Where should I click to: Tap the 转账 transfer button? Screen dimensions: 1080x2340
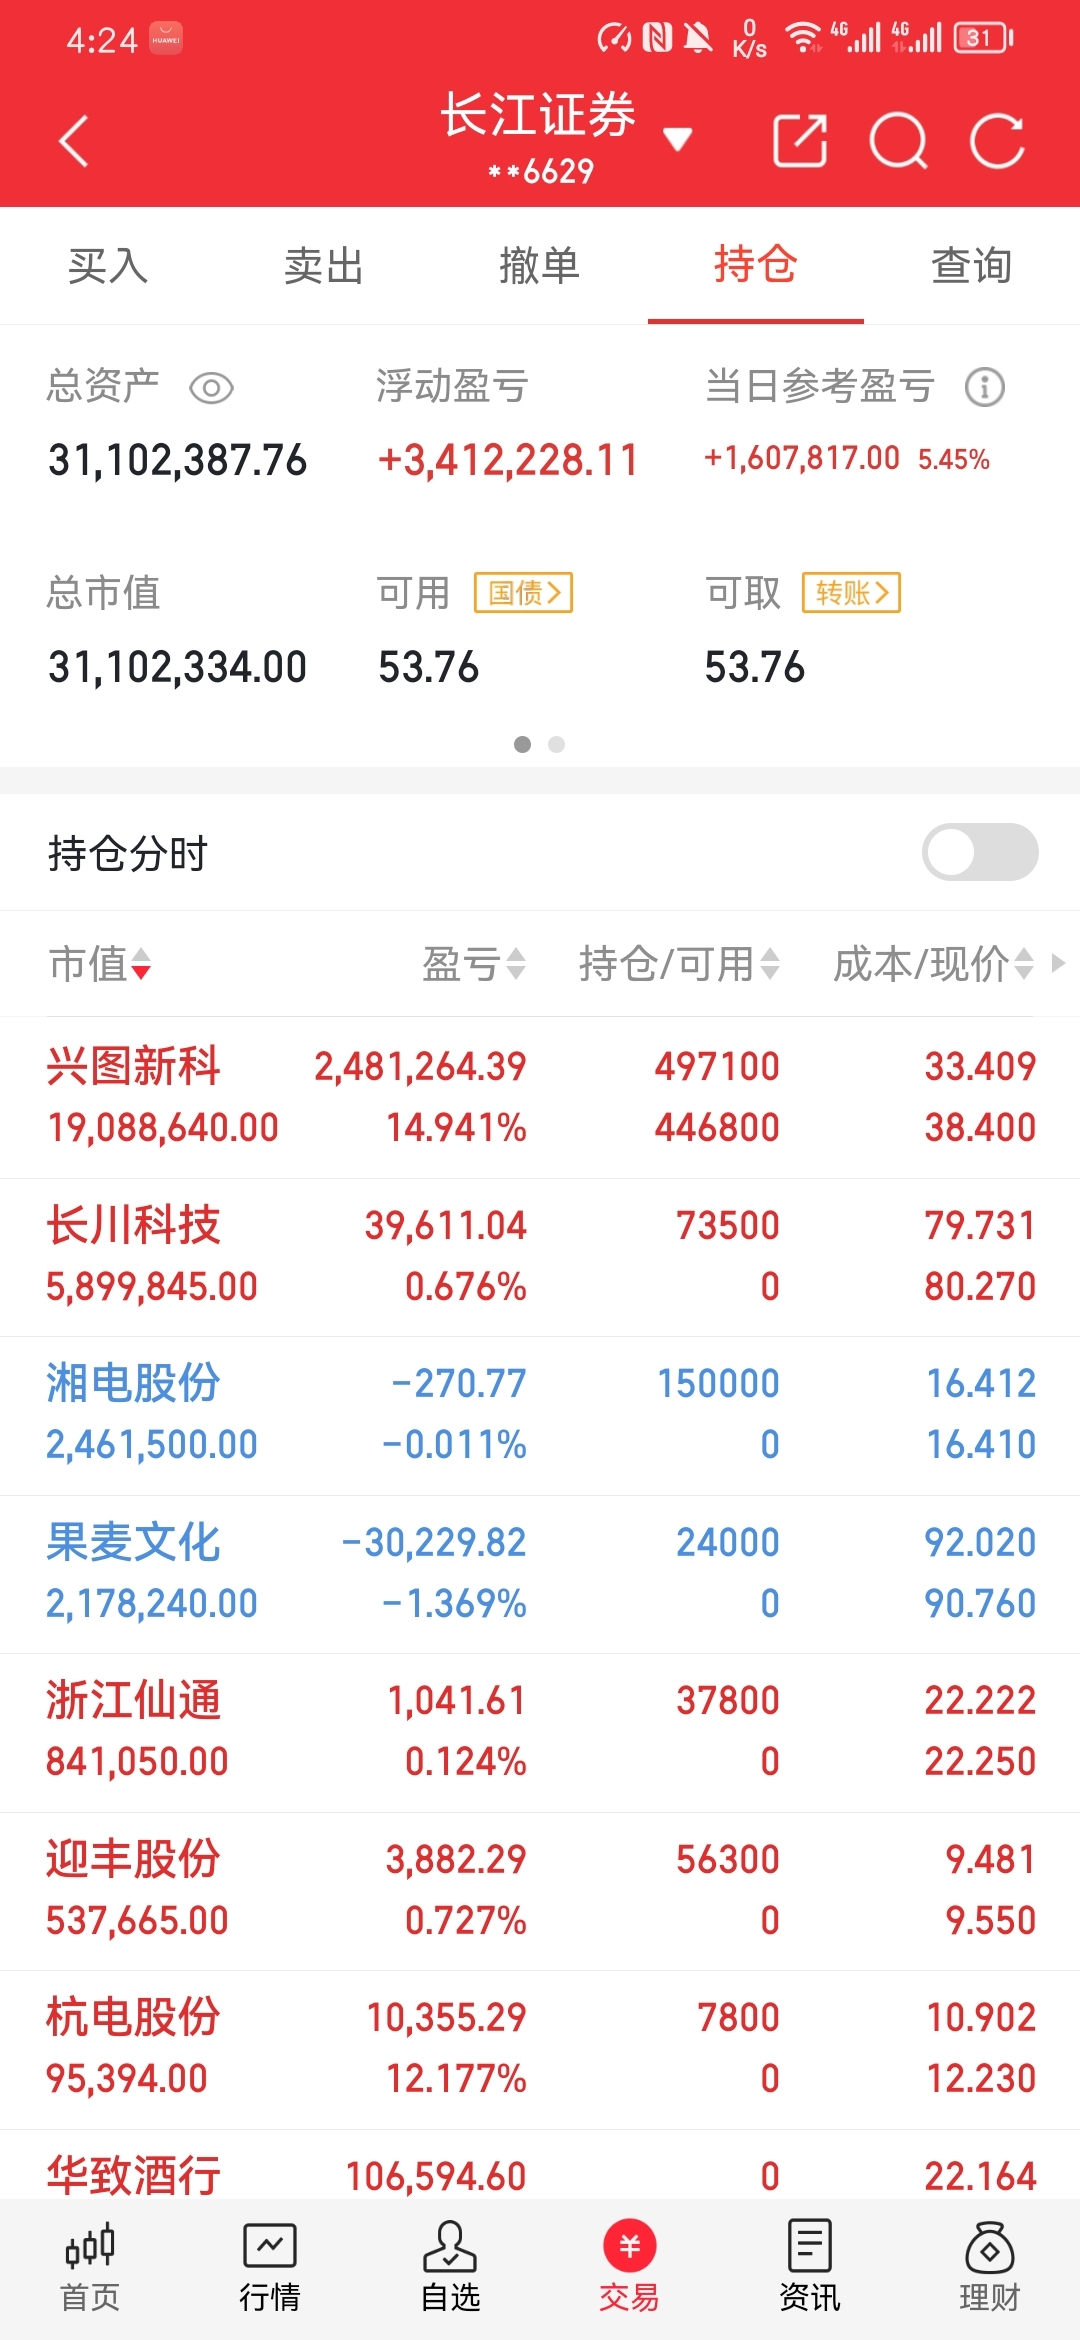[x=852, y=593]
